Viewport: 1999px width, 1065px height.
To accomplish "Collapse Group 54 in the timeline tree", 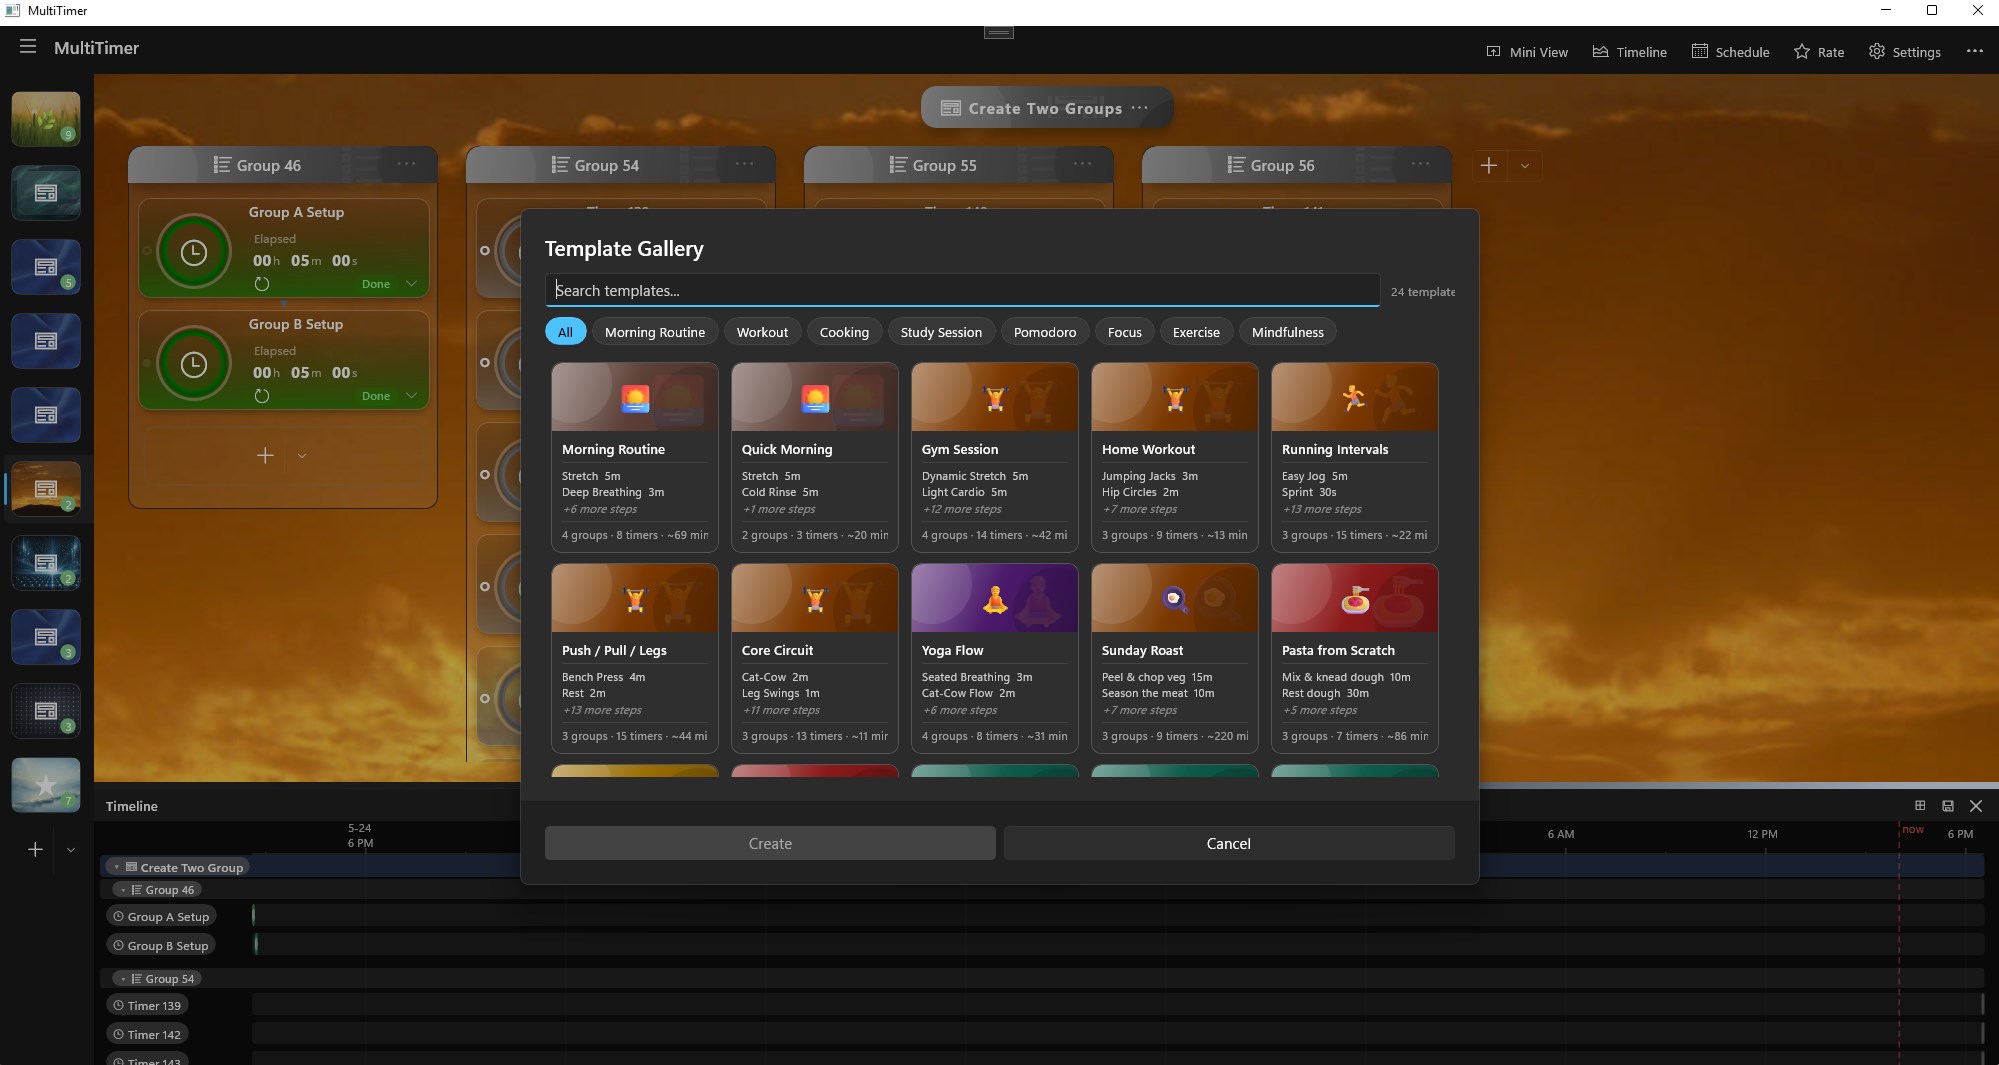I will click(x=123, y=979).
